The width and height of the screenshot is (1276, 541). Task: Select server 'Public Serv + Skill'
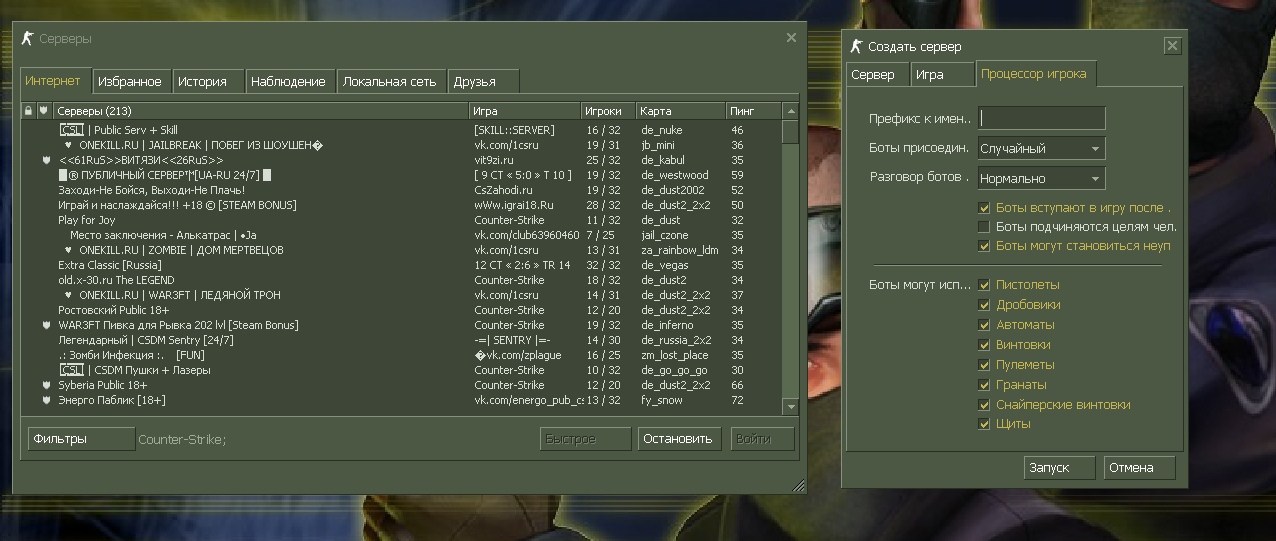[401, 130]
